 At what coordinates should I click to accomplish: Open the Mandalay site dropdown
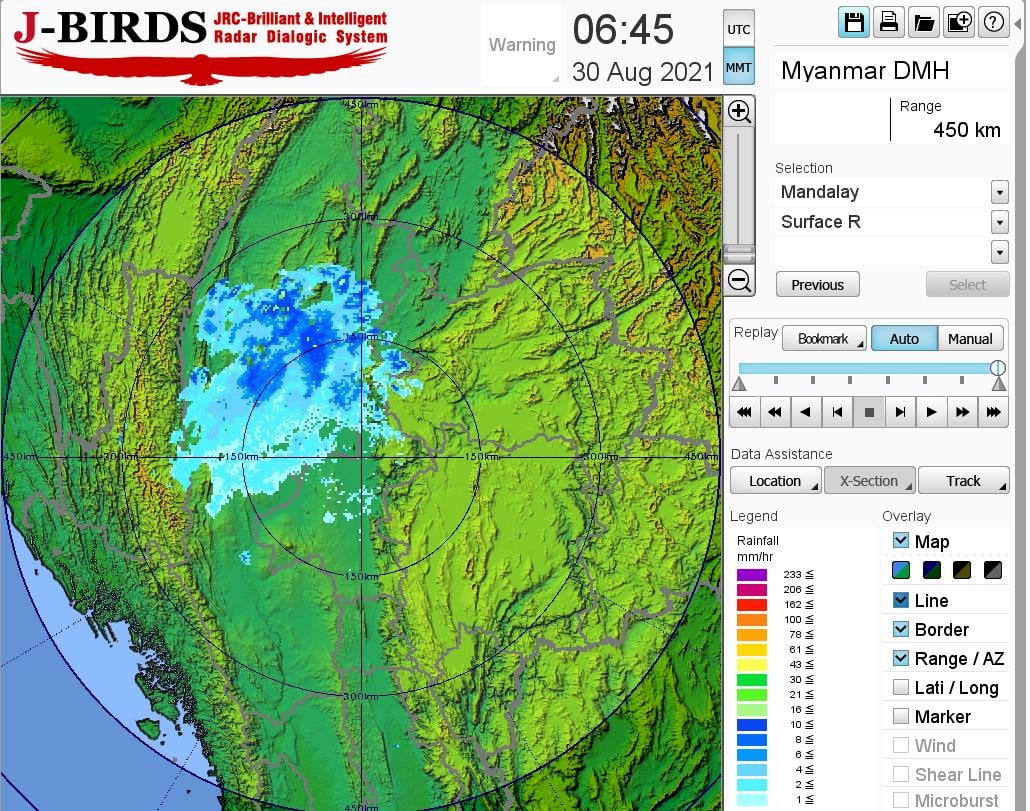(x=999, y=192)
